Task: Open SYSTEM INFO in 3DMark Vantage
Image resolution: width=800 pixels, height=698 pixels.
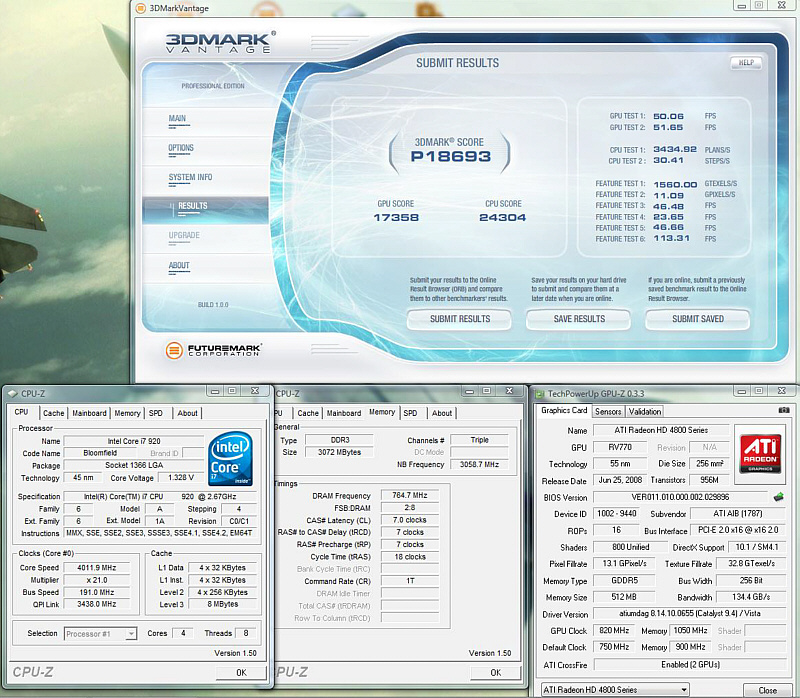Action: pos(190,178)
